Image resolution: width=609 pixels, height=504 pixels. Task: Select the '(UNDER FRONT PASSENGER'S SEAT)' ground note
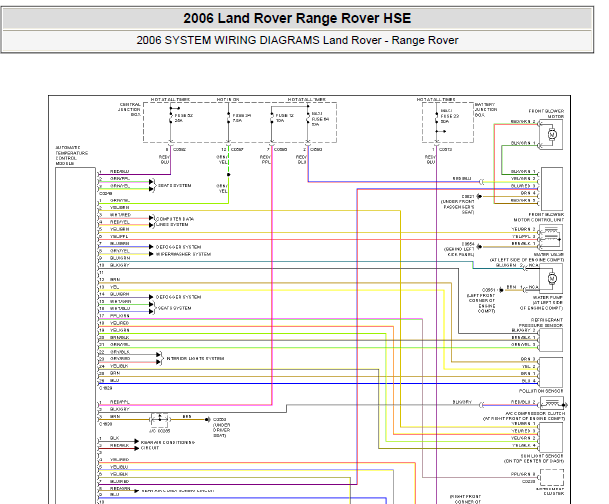click(457, 207)
